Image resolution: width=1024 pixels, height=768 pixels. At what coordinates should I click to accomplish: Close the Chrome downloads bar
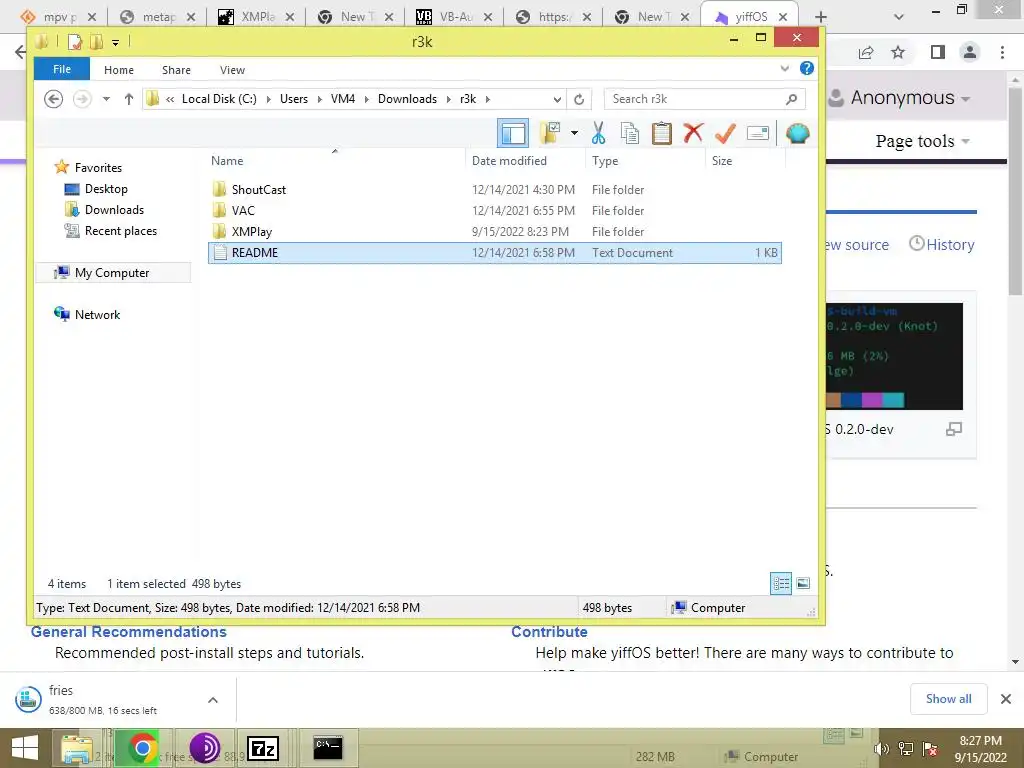point(1006,699)
